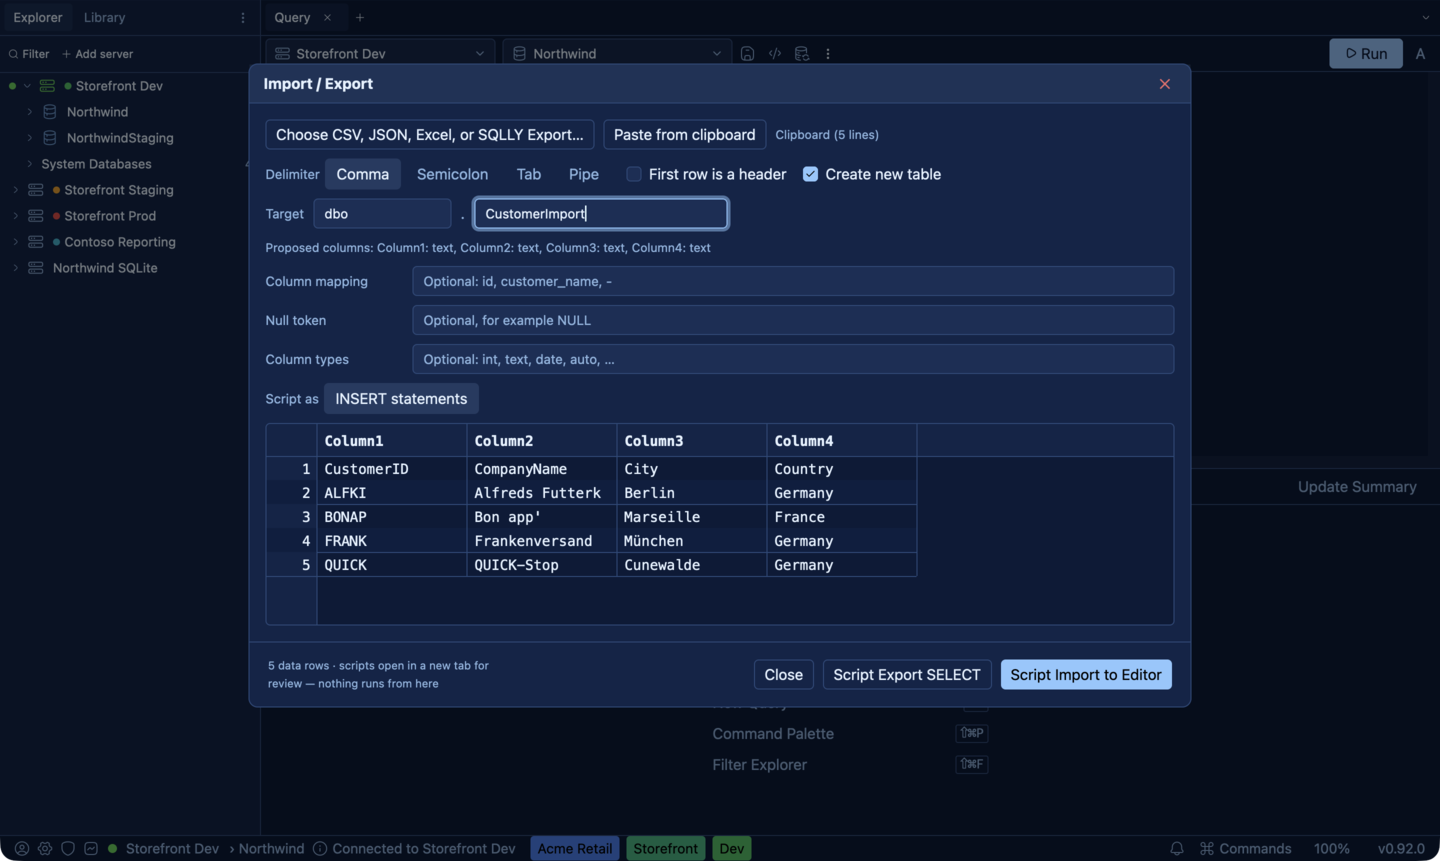1440x861 pixels.
Task: Click the Northwind database icon in the tree
Action: click(50, 112)
